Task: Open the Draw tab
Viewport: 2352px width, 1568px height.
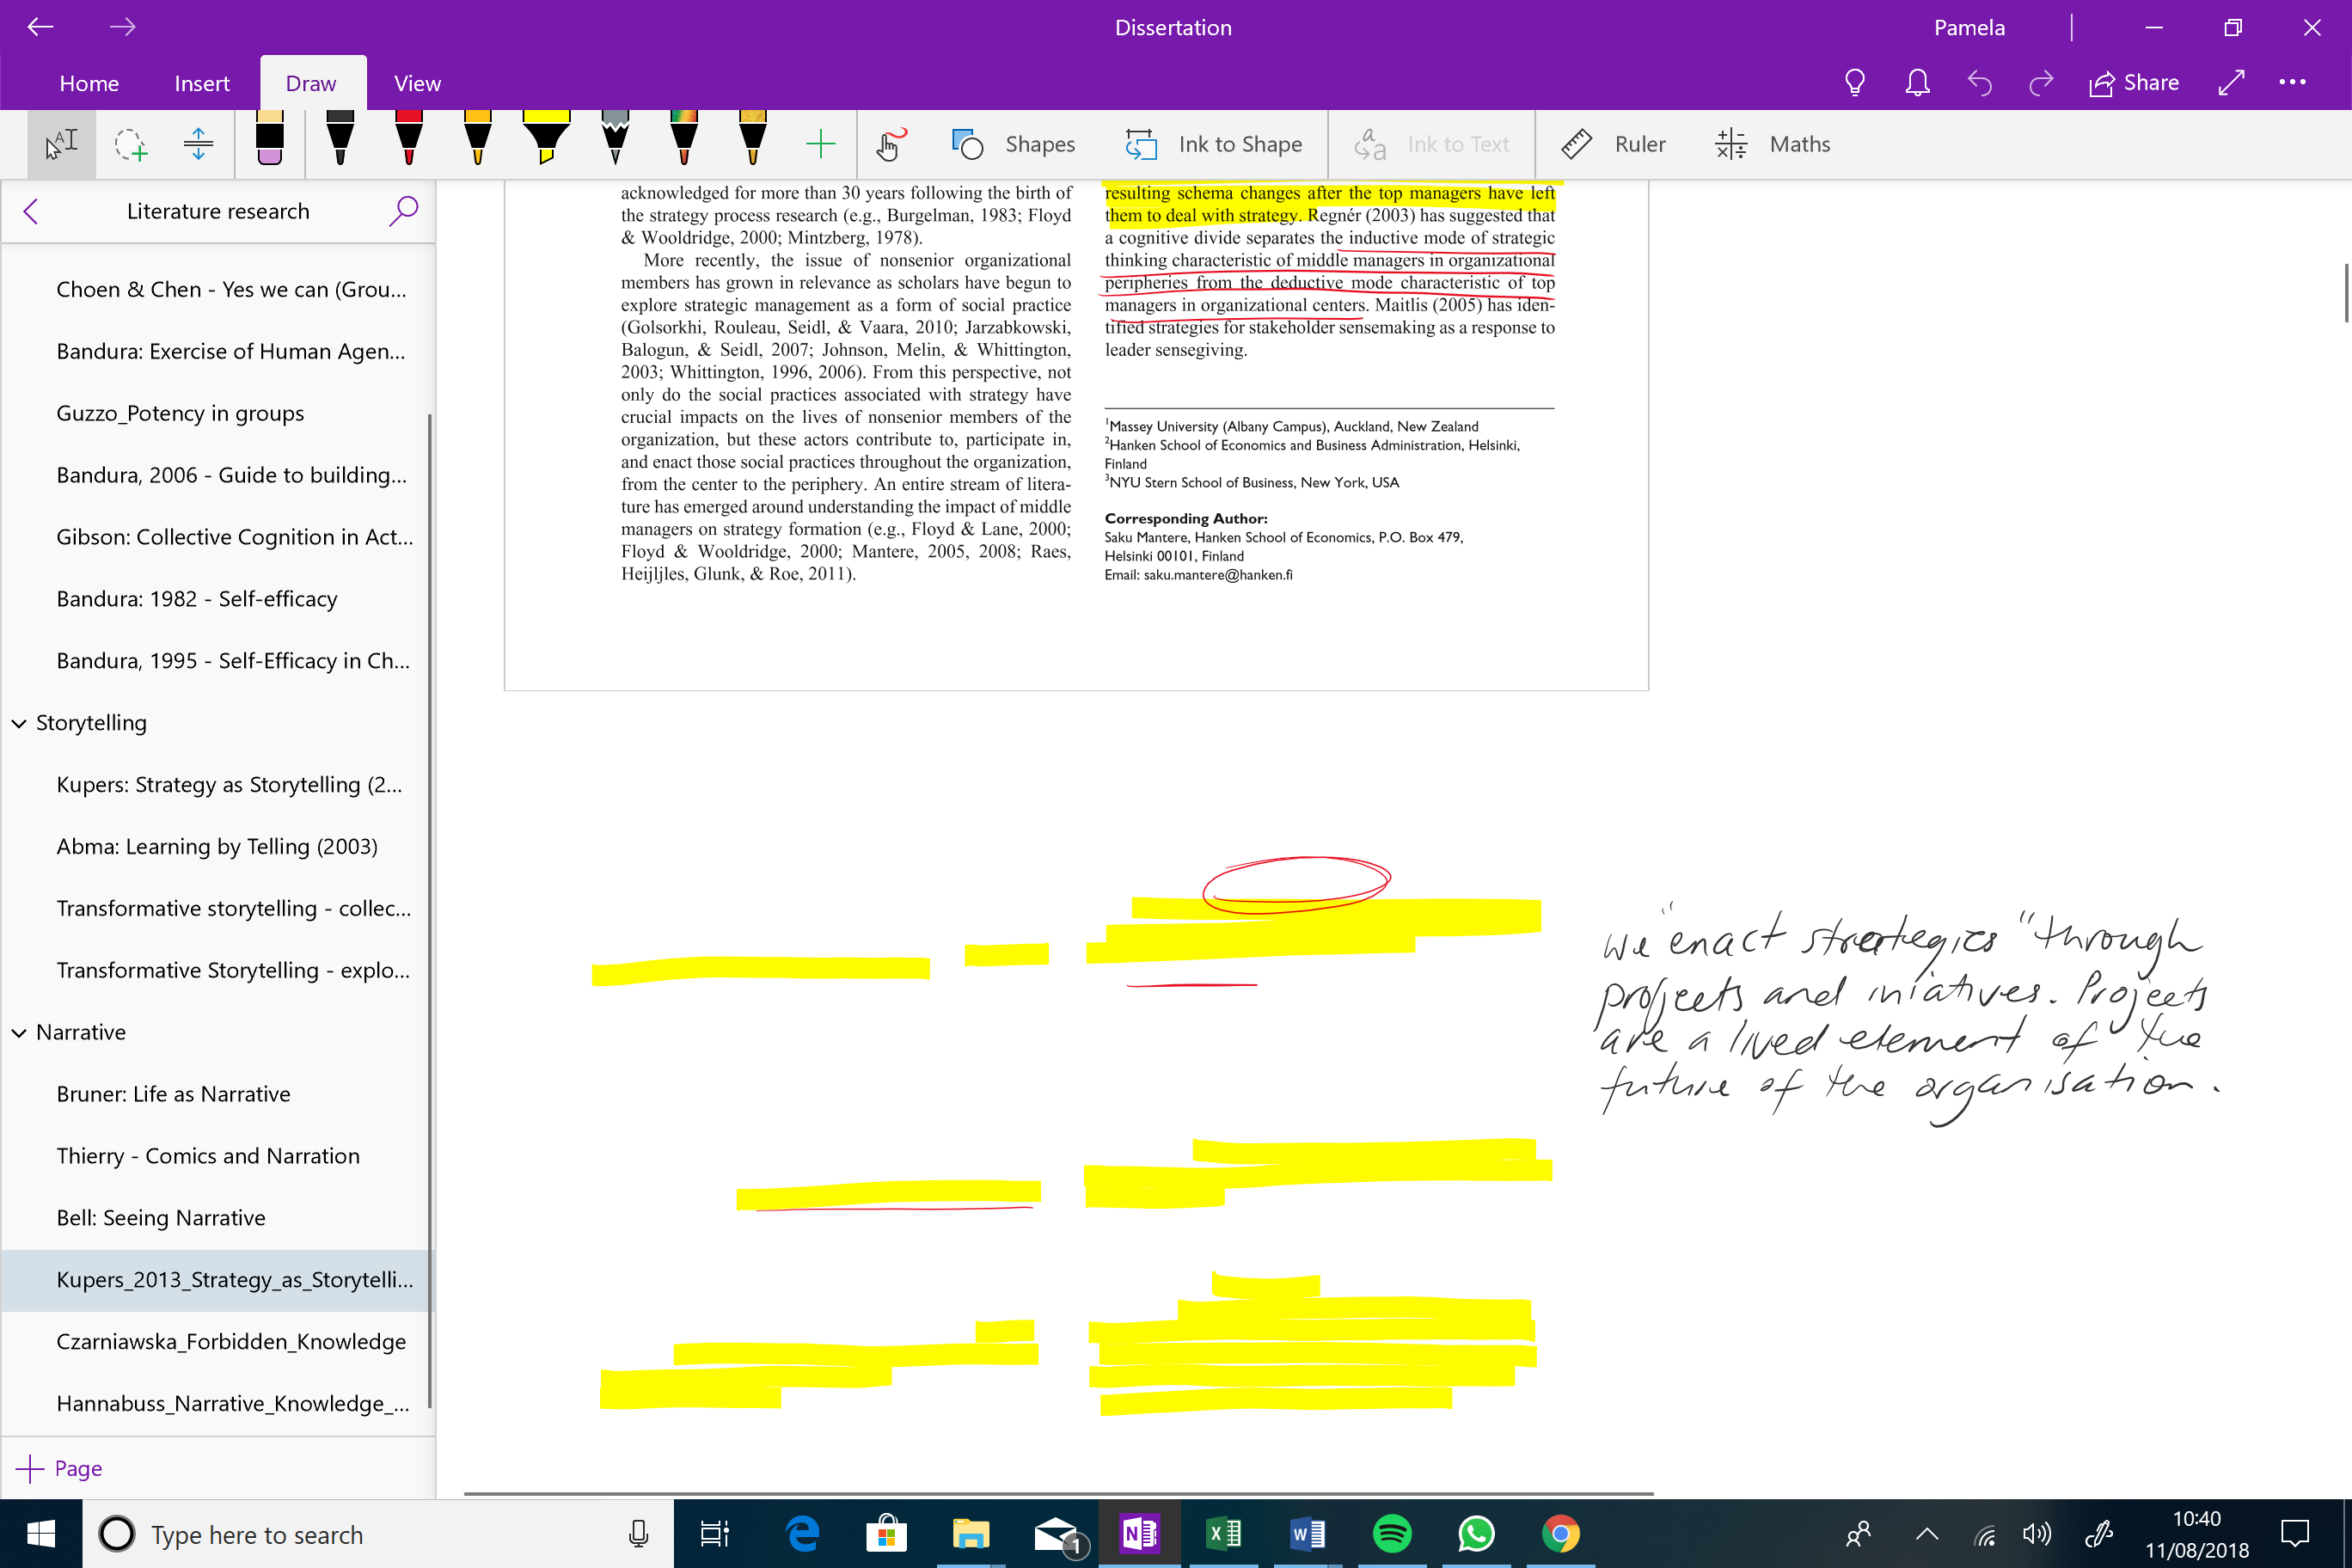Action: pyautogui.click(x=311, y=83)
